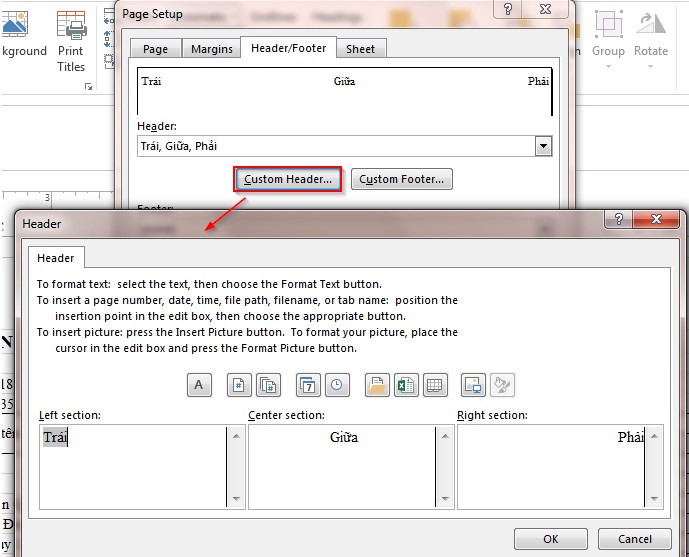
Task: Insert Page Number icon in Header dialog
Action: click(x=239, y=385)
